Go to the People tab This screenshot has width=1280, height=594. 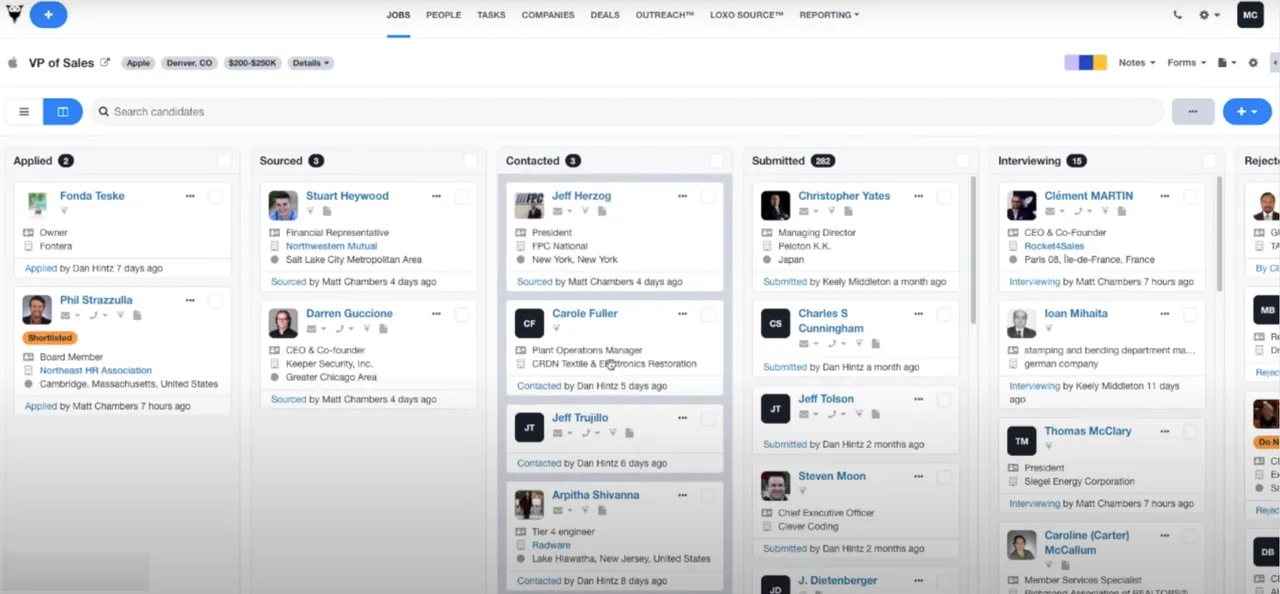443,15
